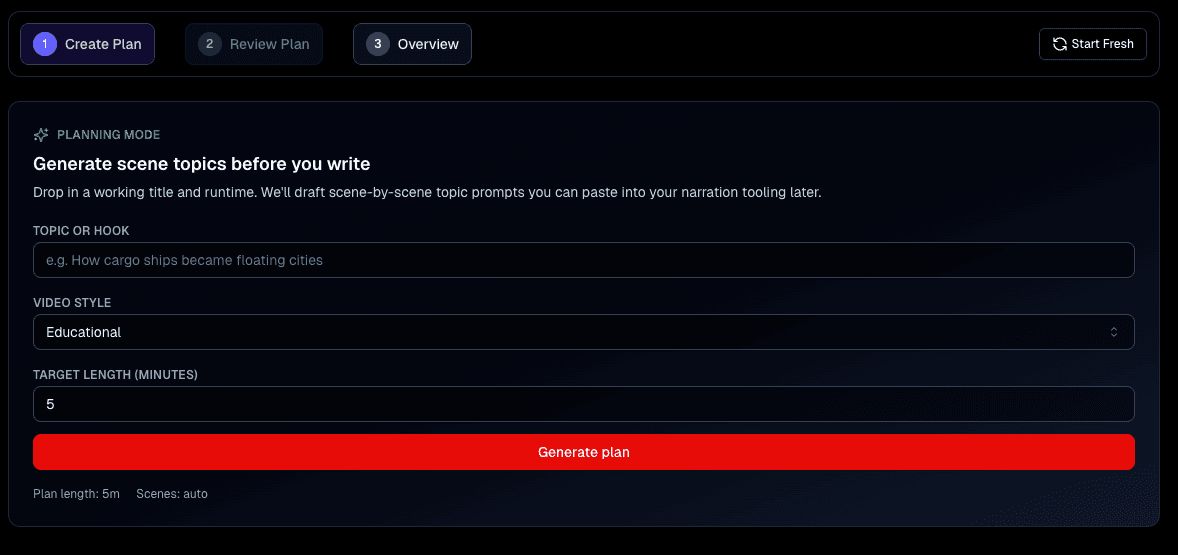Click the sparkle icon beside Planning Mode
The width and height of the screenshot is (1178, 555).
coord(41,135)
